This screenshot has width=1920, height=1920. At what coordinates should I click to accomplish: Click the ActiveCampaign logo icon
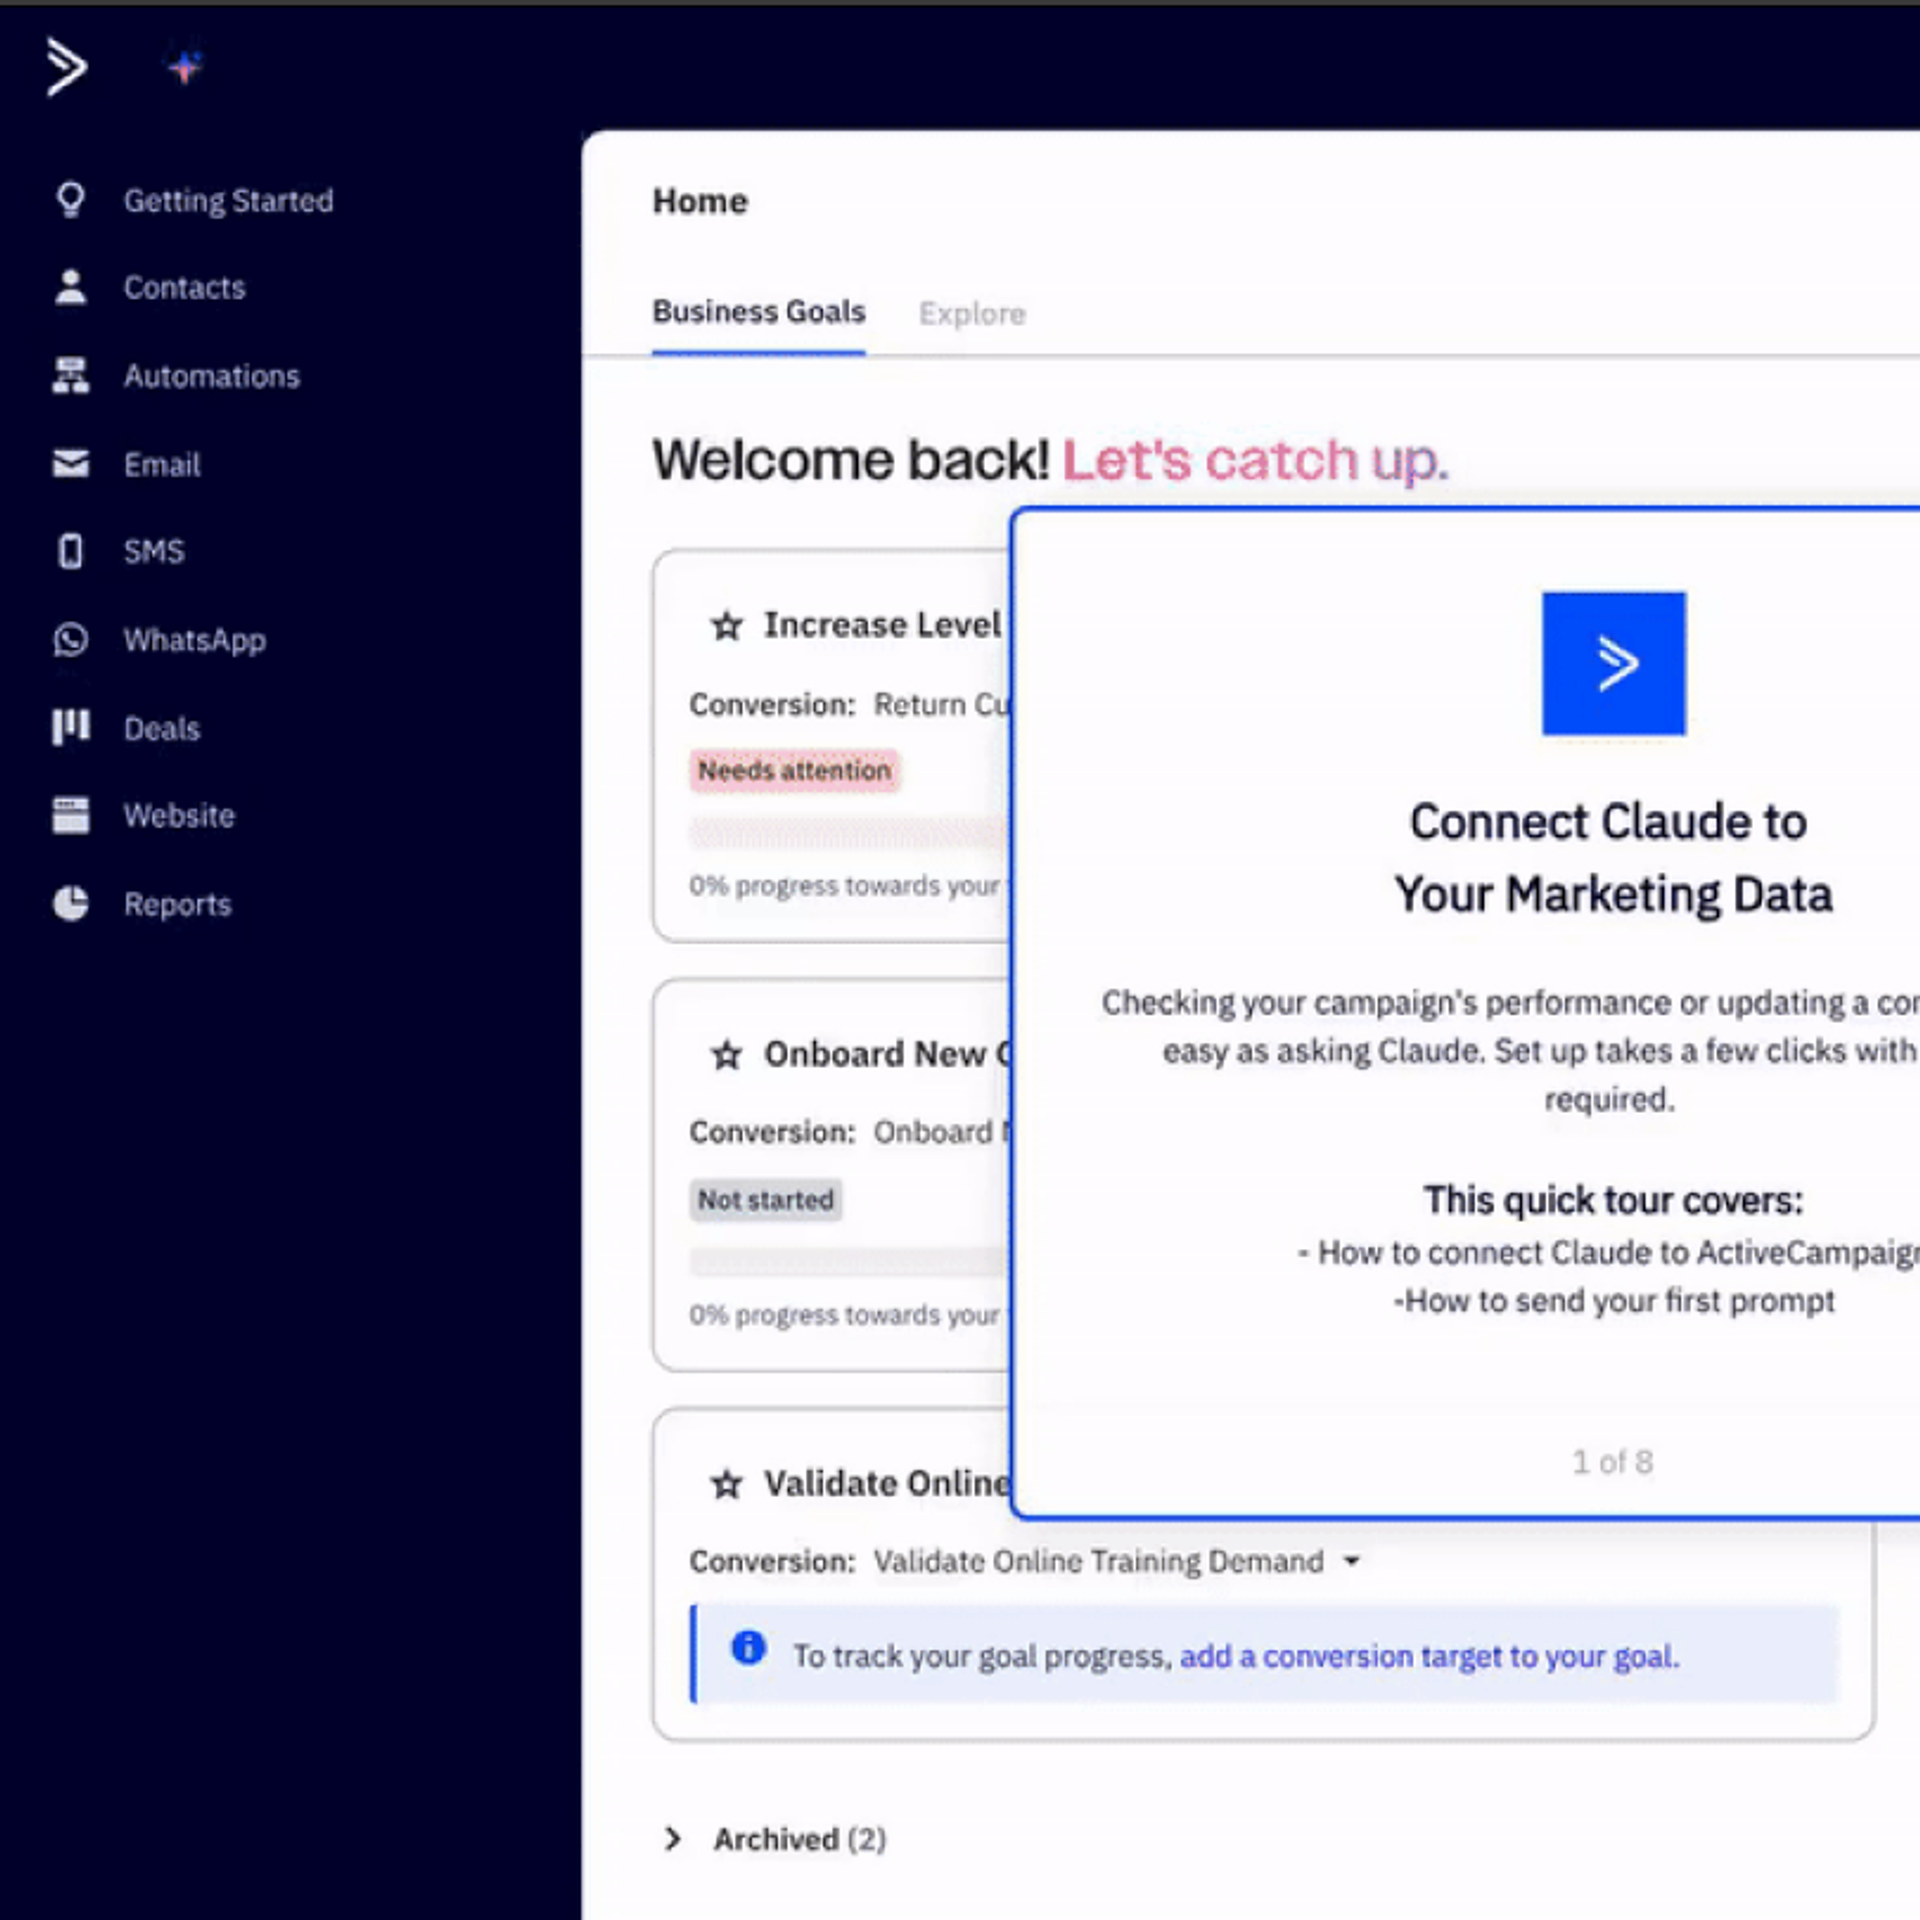point(66,67)
